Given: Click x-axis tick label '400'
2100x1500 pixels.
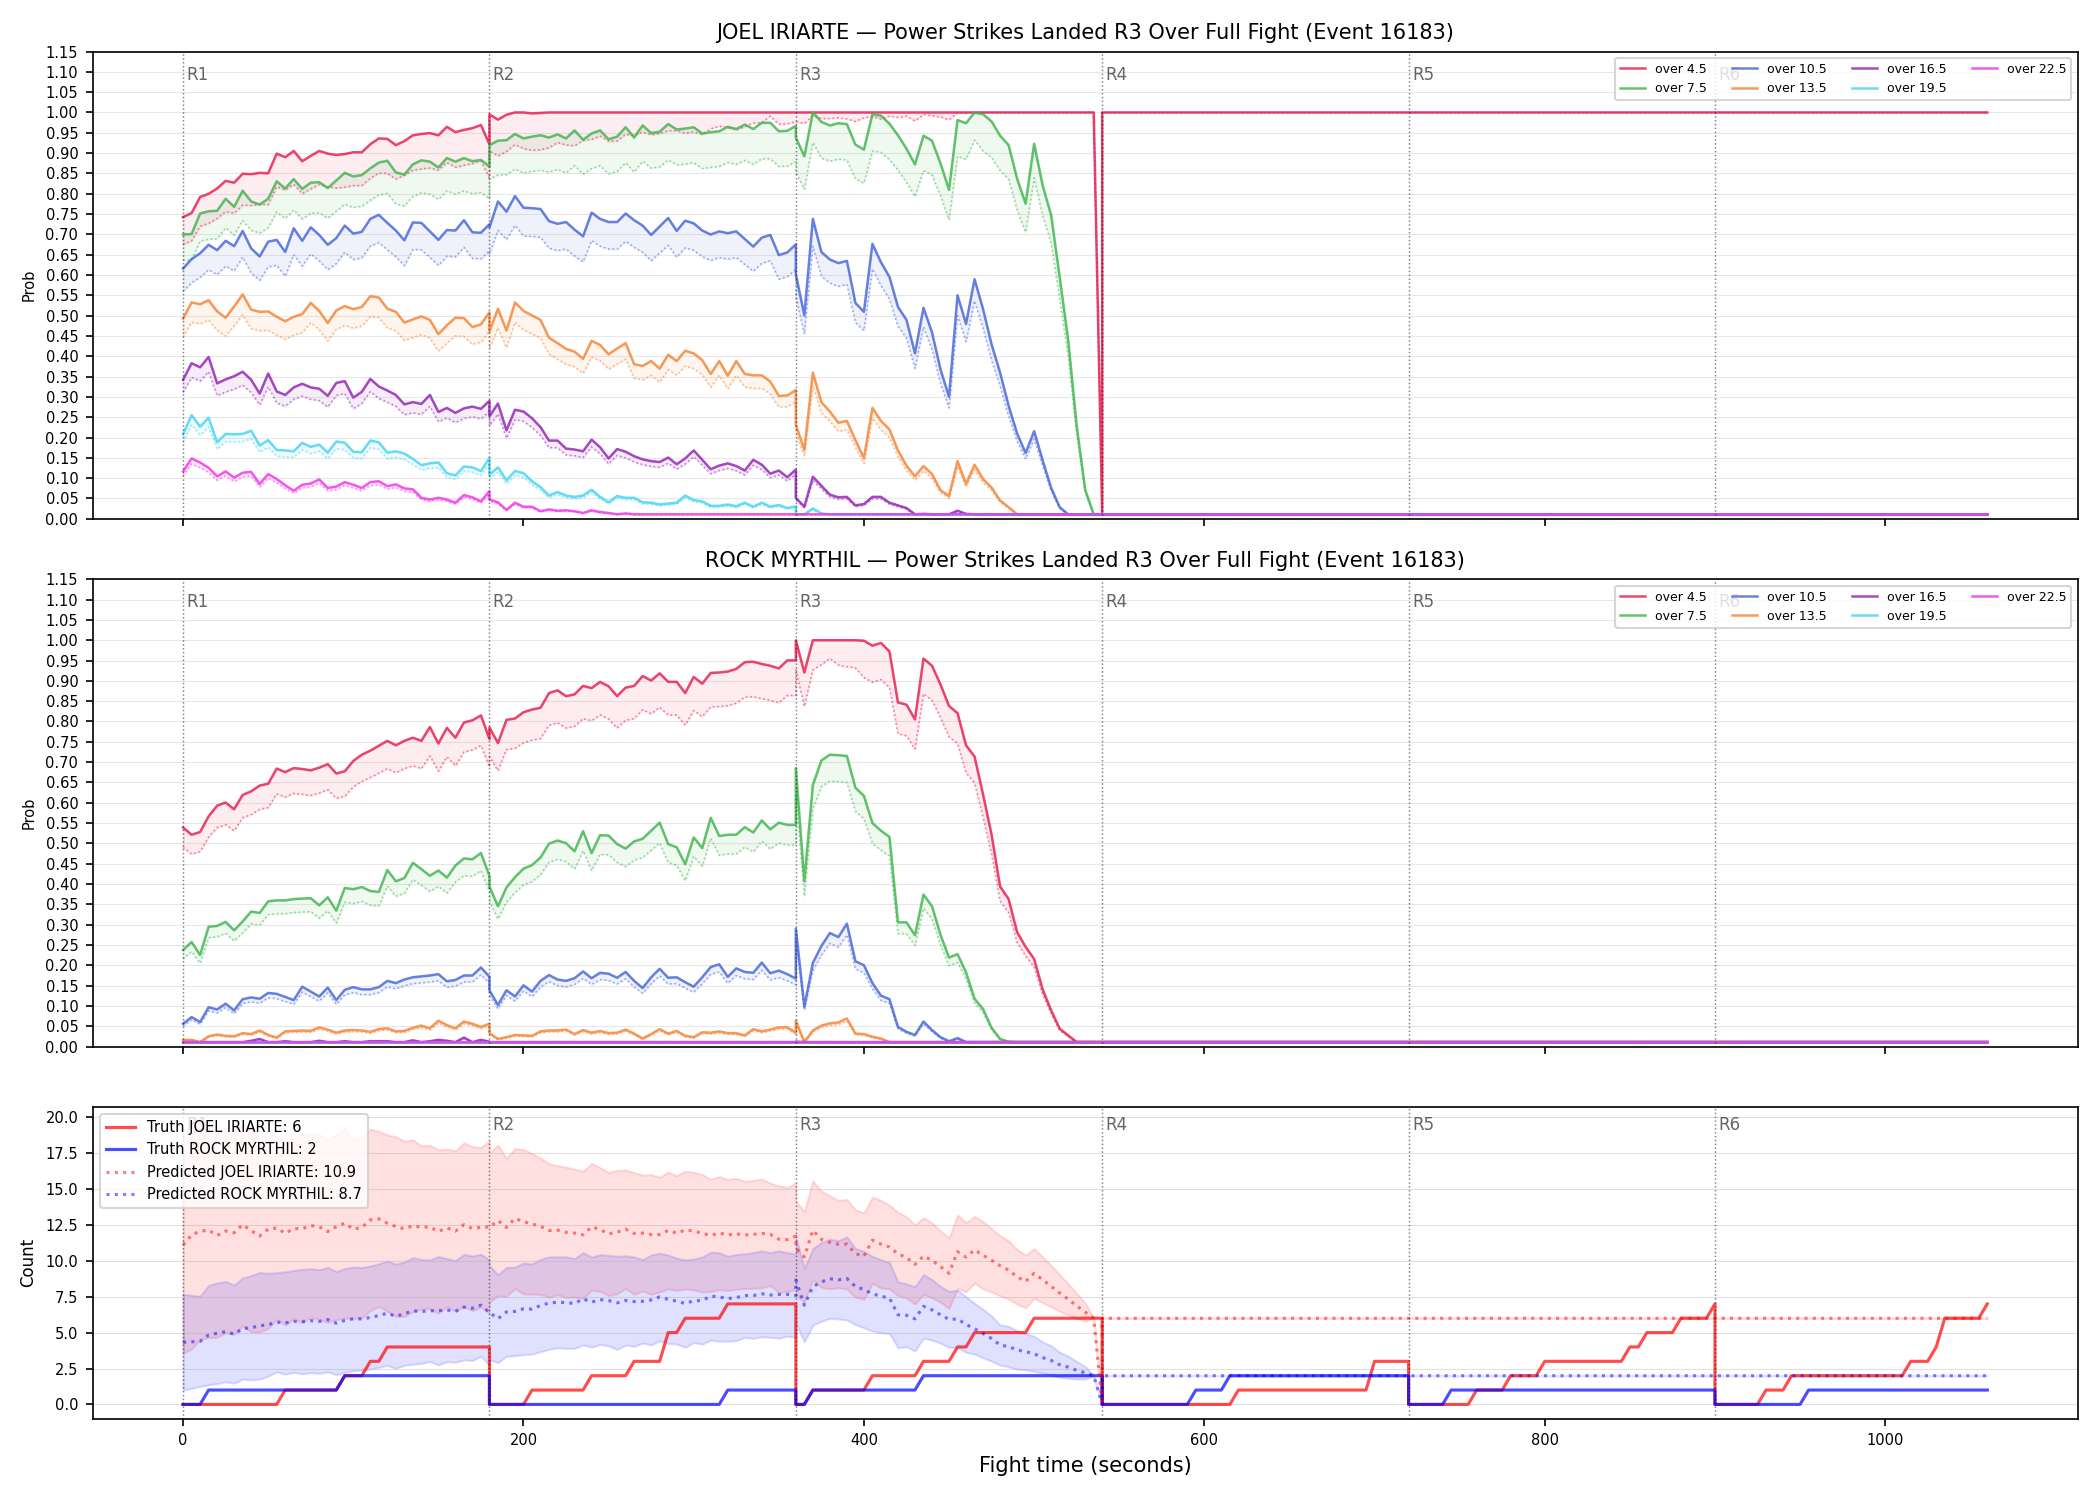Looking at the screenshot, I should pos(864,1440).
